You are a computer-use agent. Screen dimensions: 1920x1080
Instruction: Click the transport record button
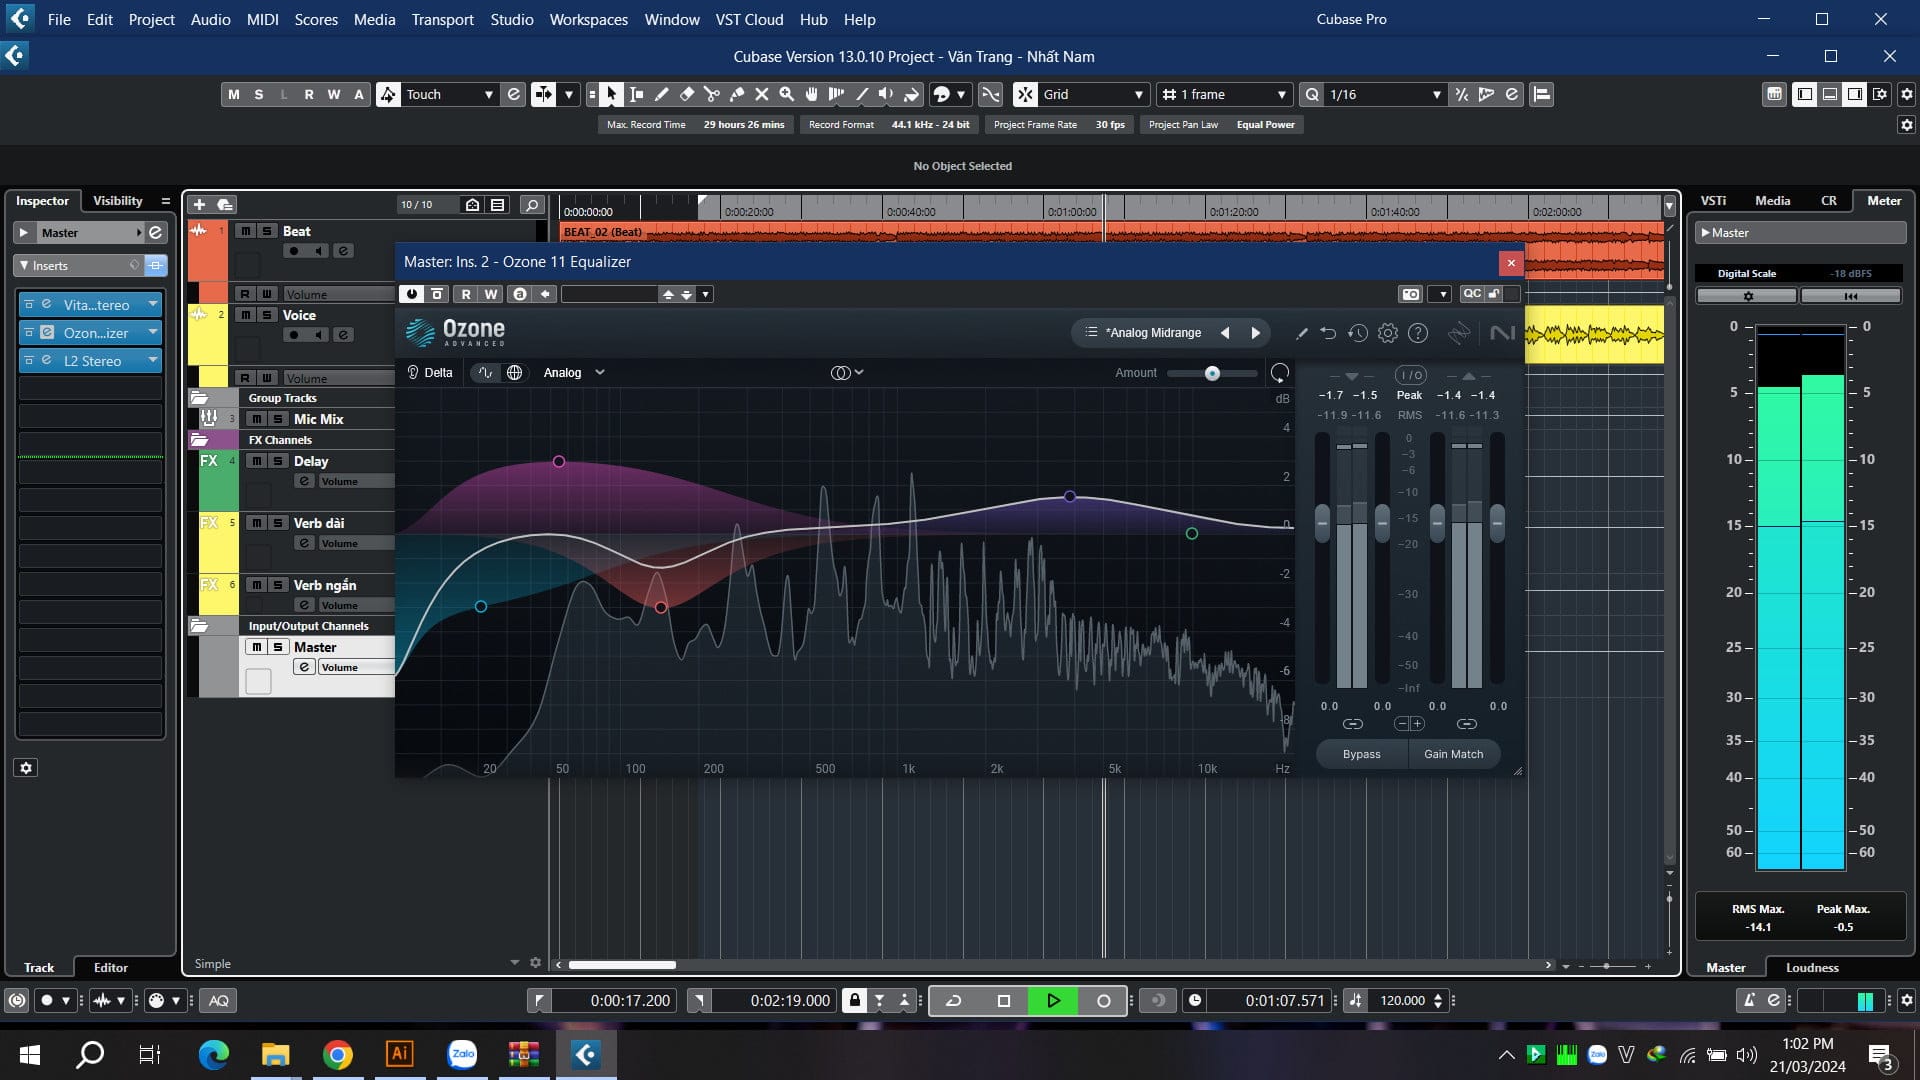(1104, 1000)
